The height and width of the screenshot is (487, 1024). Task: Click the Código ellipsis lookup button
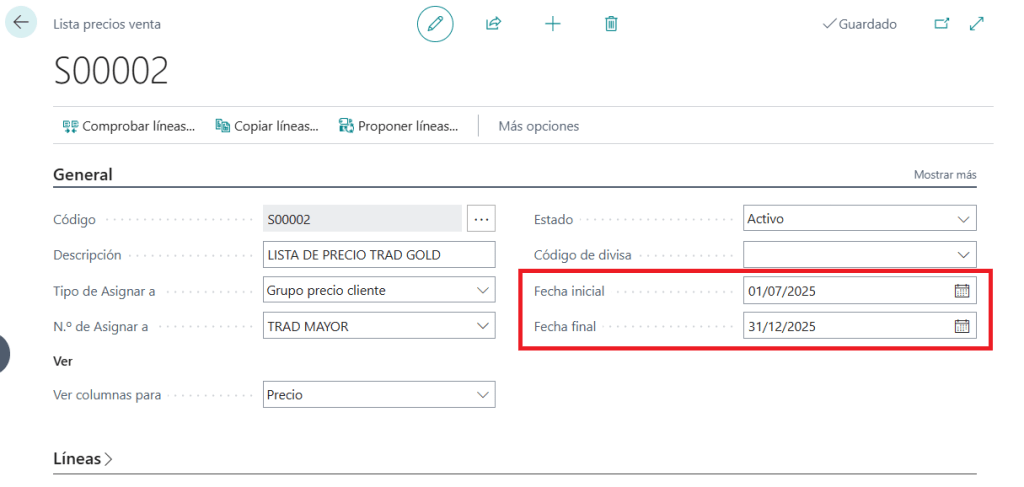pyautogui.click(x=481, y=218)
